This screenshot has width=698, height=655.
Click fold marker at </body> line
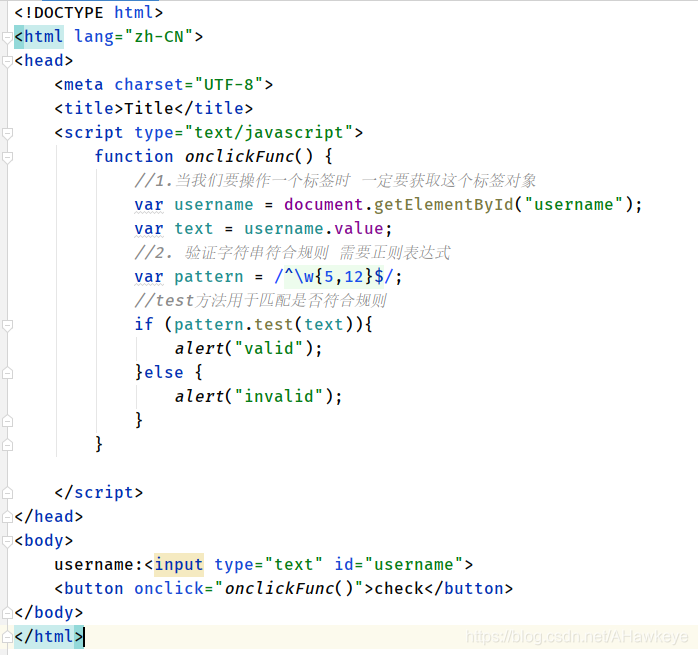(7, 613)
